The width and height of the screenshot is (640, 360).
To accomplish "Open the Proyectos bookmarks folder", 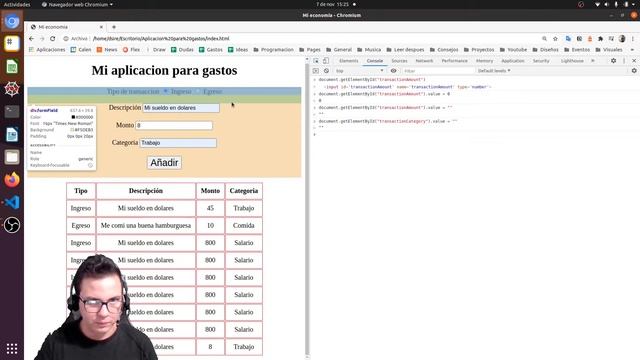I will point(479,50).
